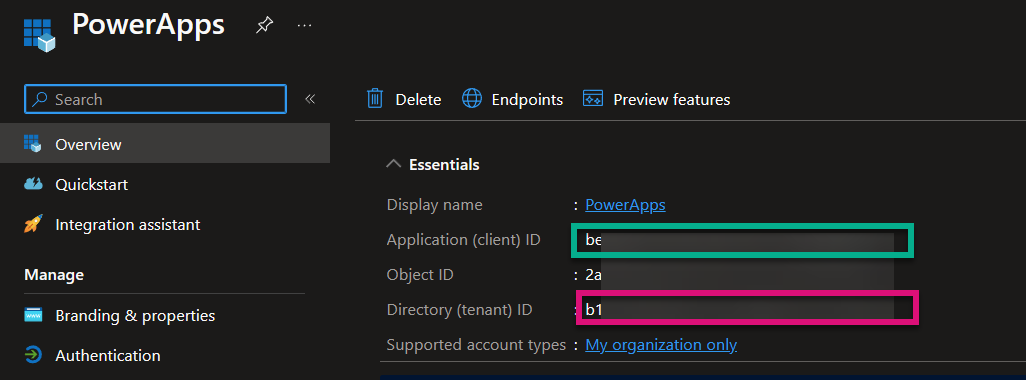Open the more options ellipsis menu

[304, 25]
